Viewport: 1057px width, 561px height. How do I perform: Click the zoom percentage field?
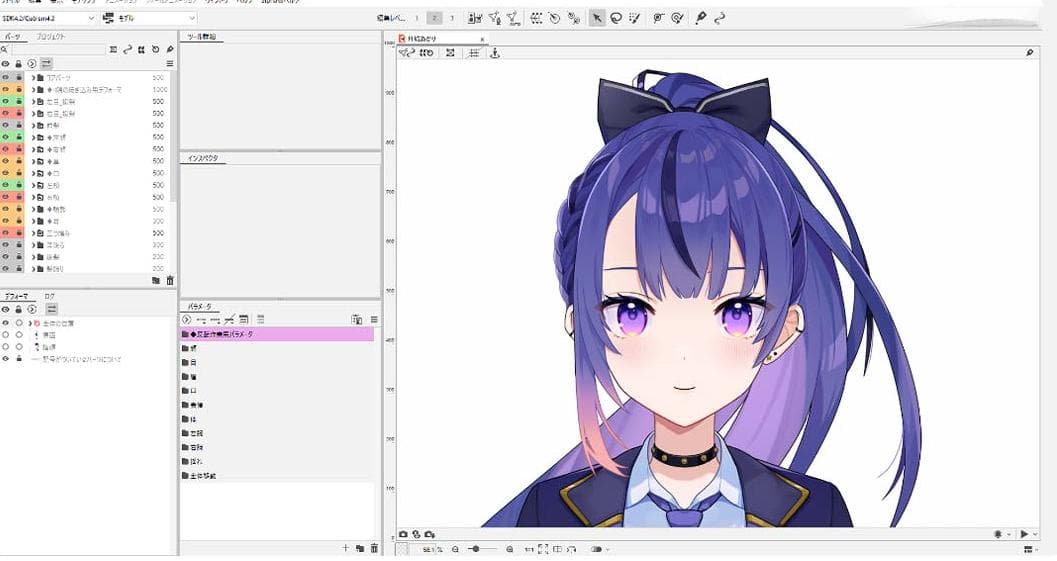click(x=426, y=550)
